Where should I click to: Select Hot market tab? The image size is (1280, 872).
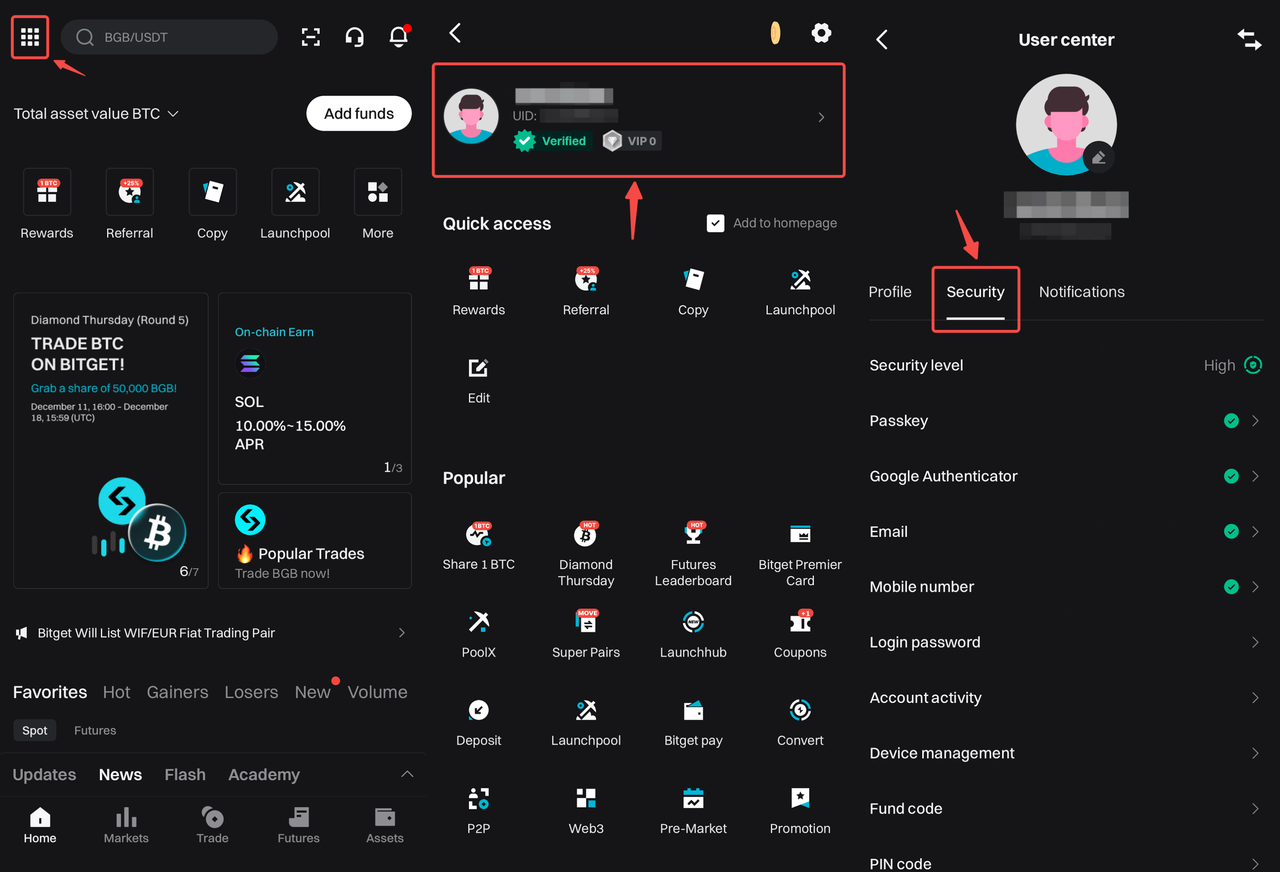tap(116, 692)
